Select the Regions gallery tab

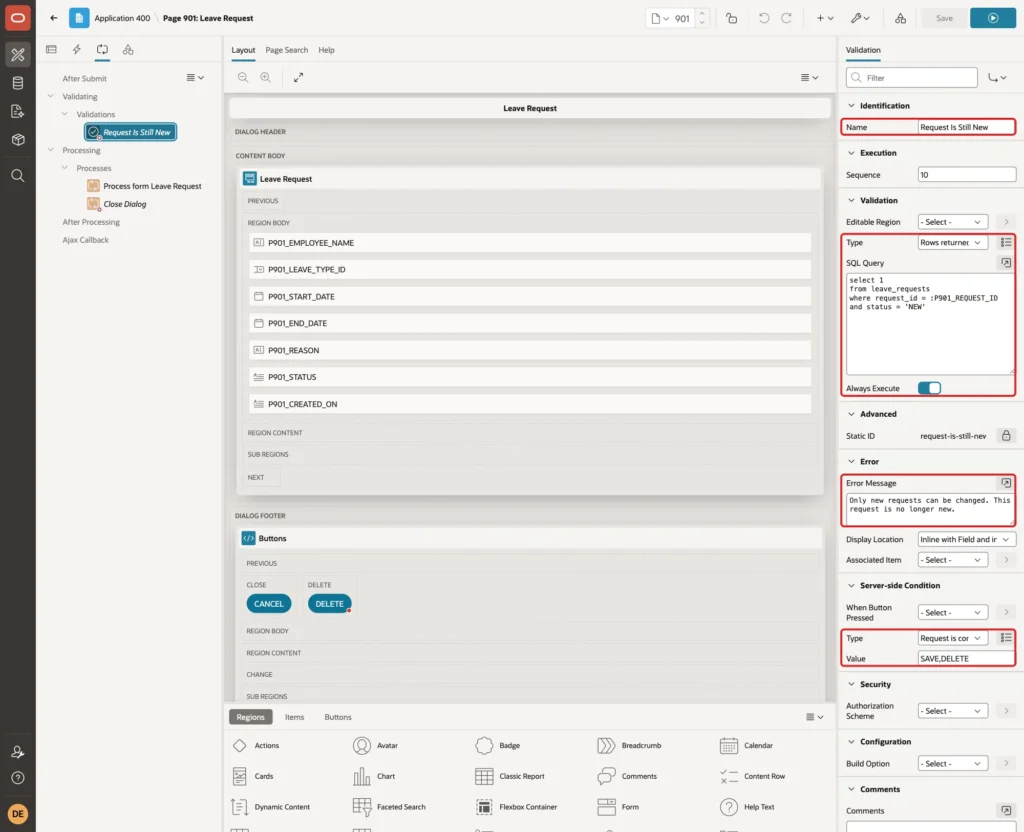pos(251,717)
